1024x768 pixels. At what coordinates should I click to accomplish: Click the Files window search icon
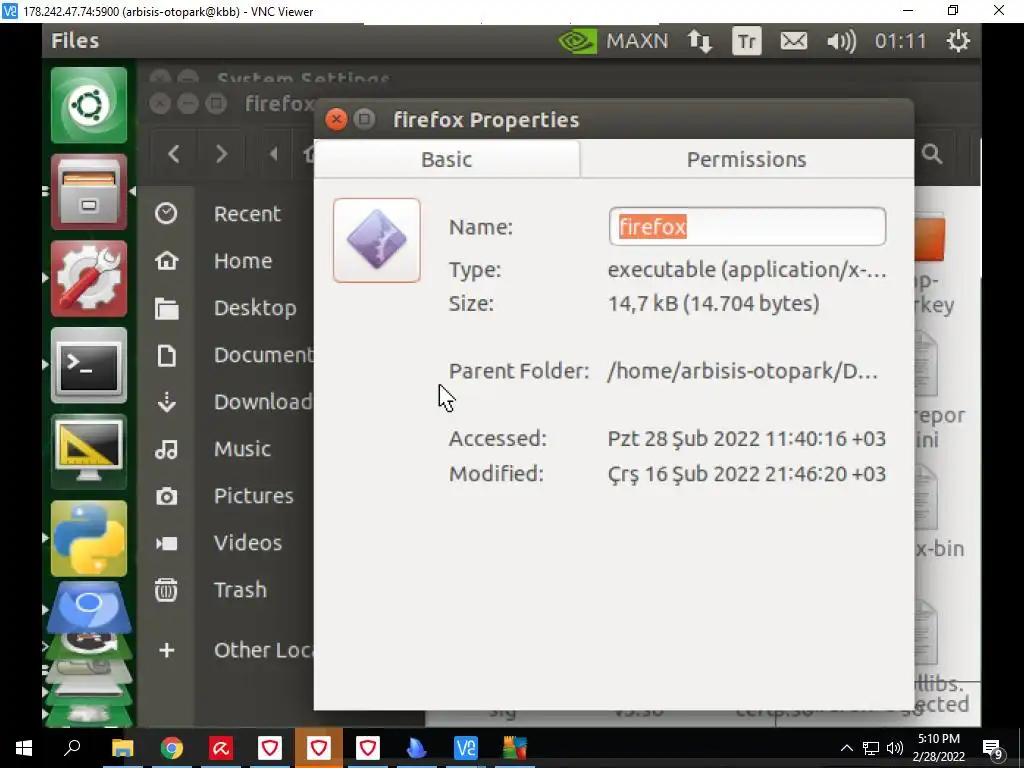(x=932, y=154)
